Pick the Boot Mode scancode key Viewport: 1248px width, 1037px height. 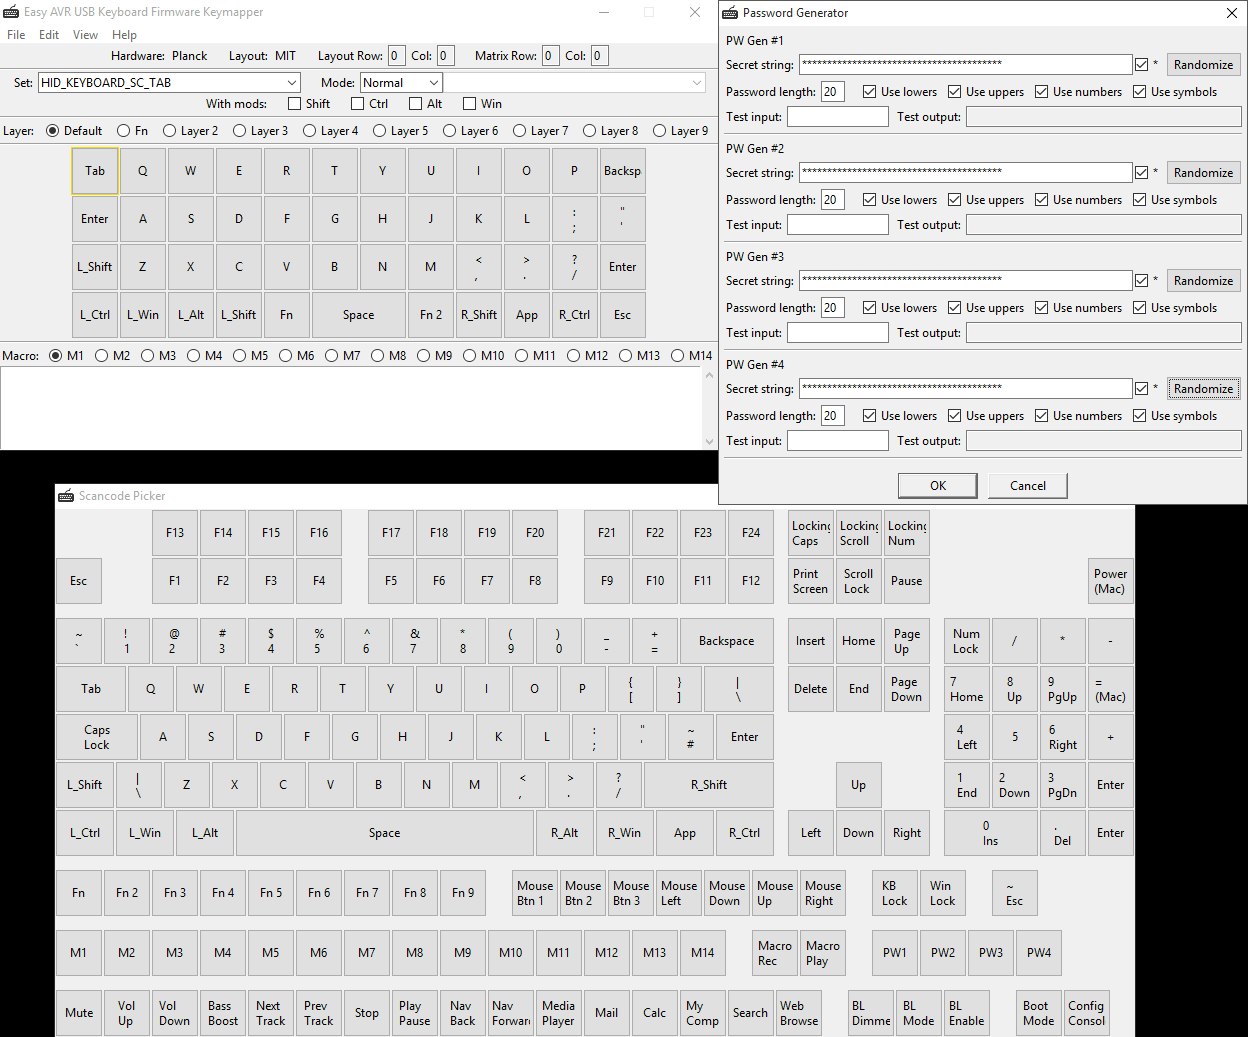pos(1038,1013)
